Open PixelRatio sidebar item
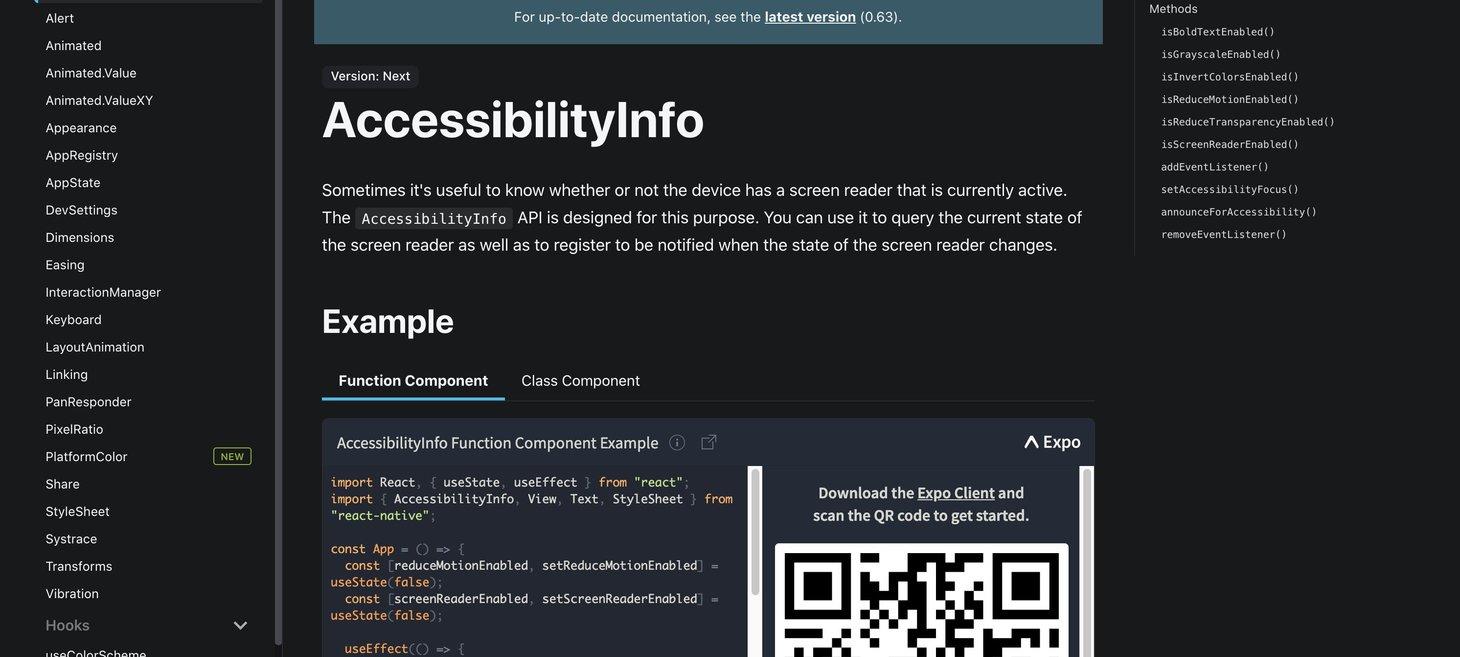Viewport: 1460px width, 657px height. [74, 429]
